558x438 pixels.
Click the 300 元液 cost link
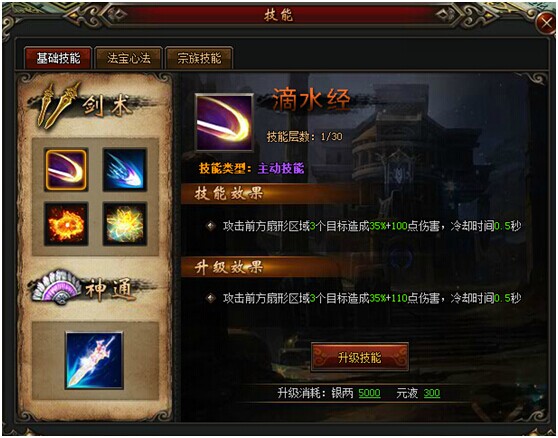432,393
